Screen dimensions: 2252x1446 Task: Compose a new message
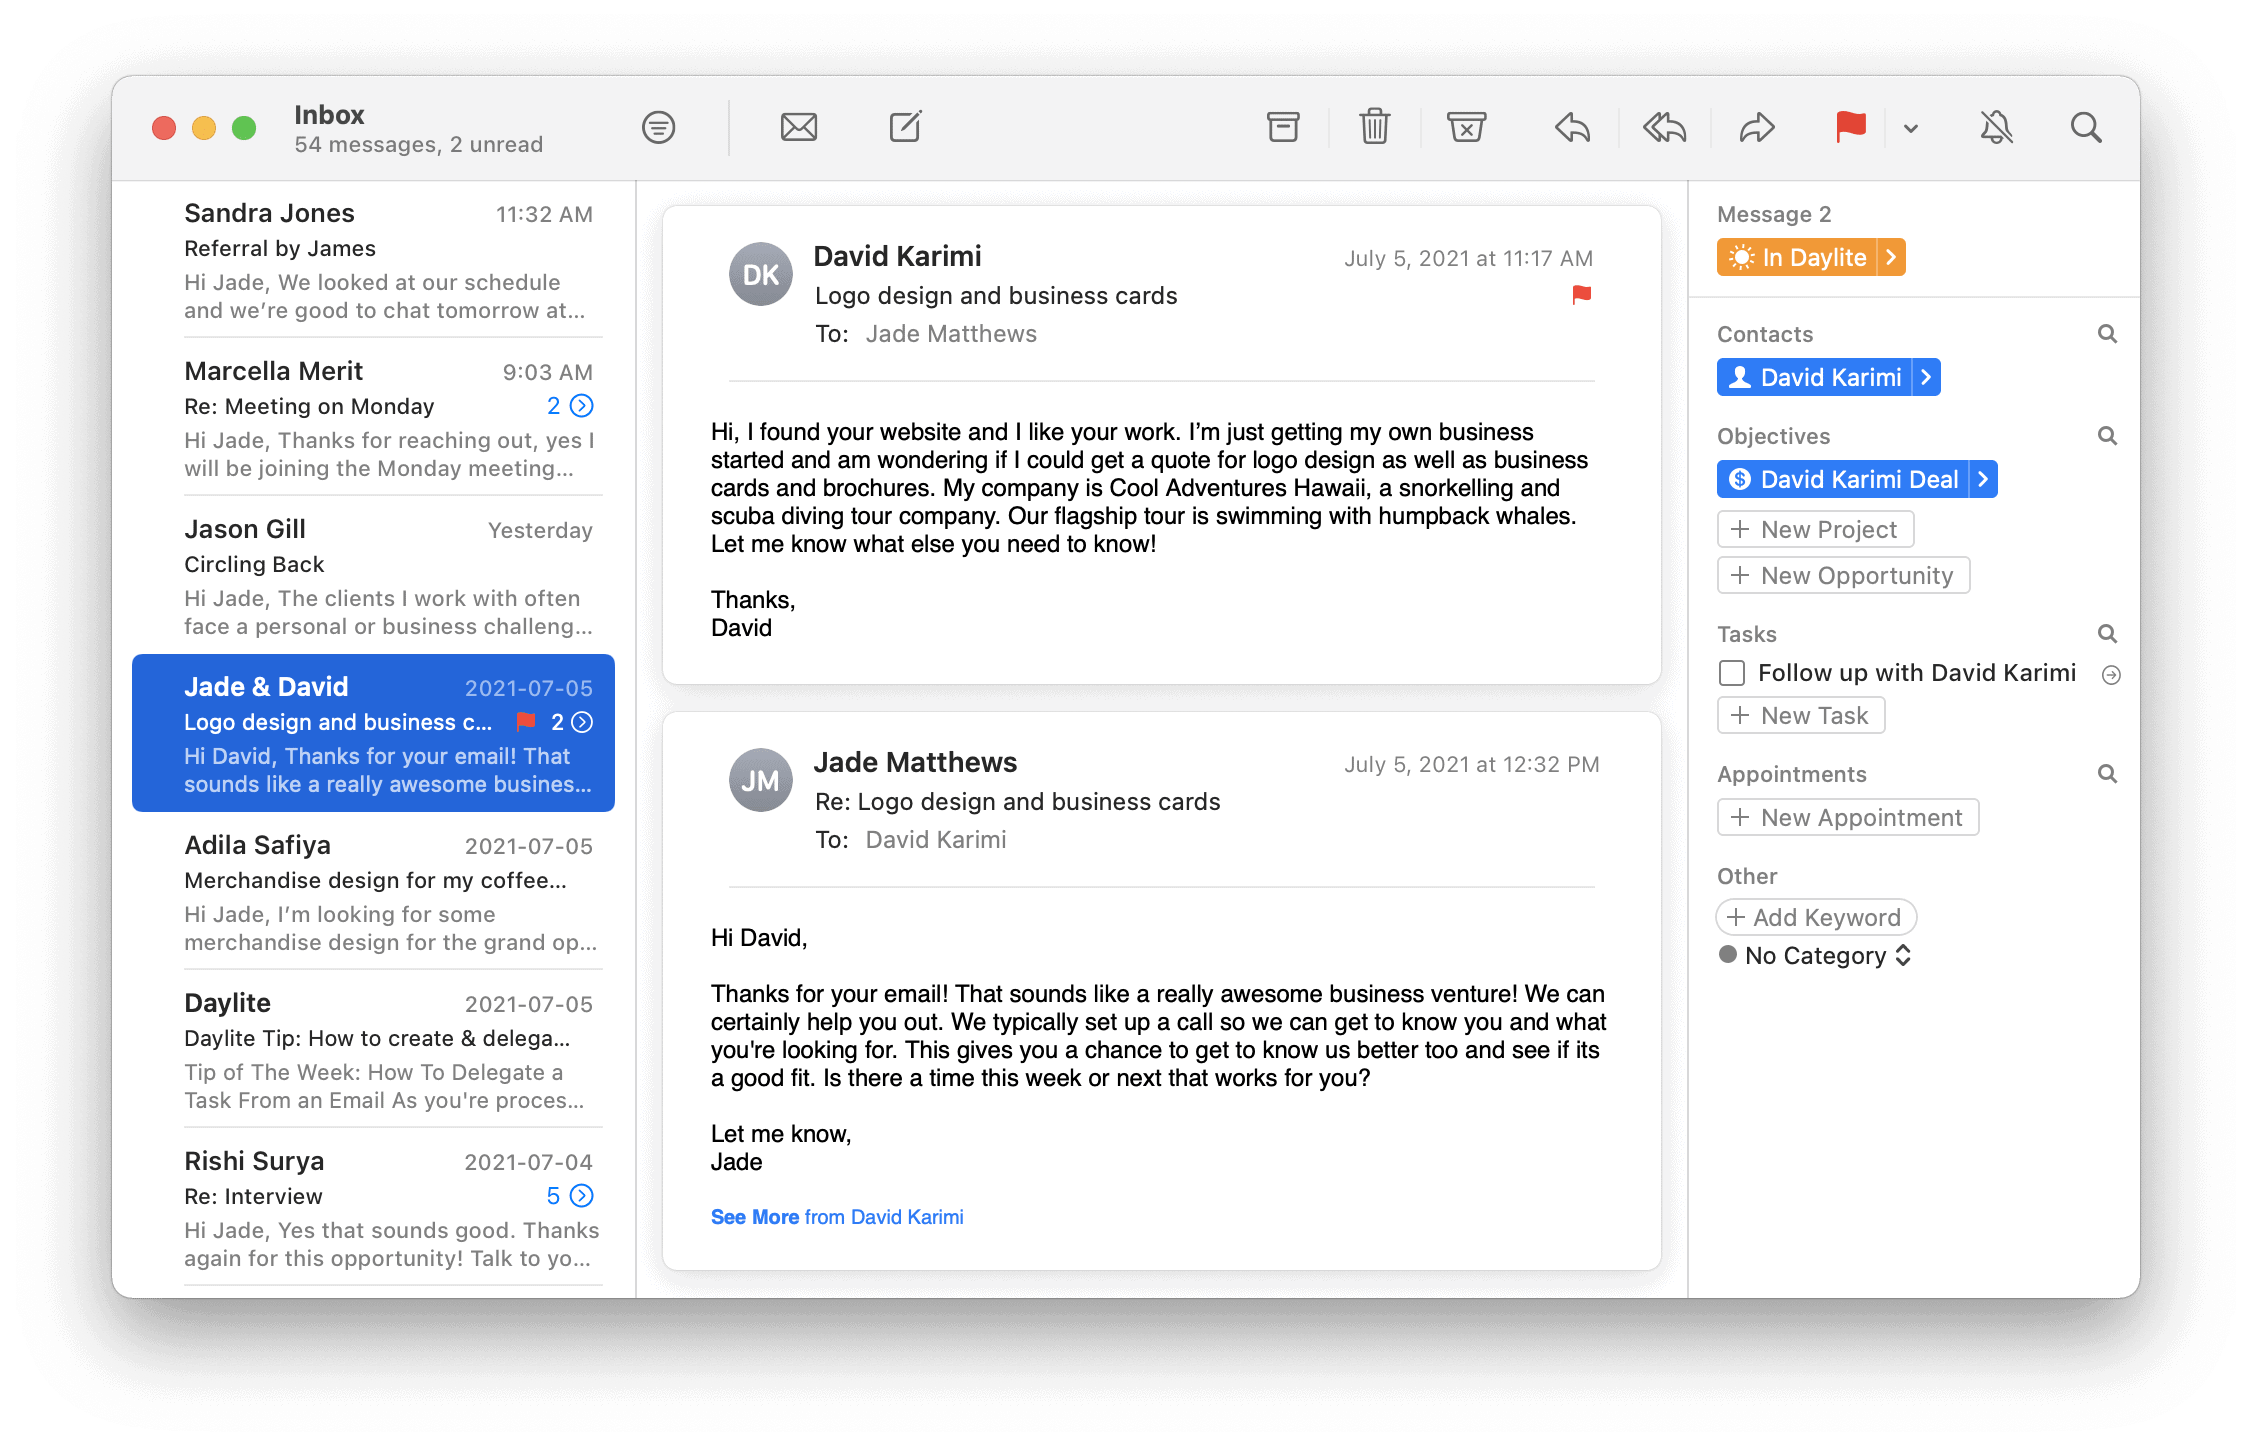click(905, 128)
